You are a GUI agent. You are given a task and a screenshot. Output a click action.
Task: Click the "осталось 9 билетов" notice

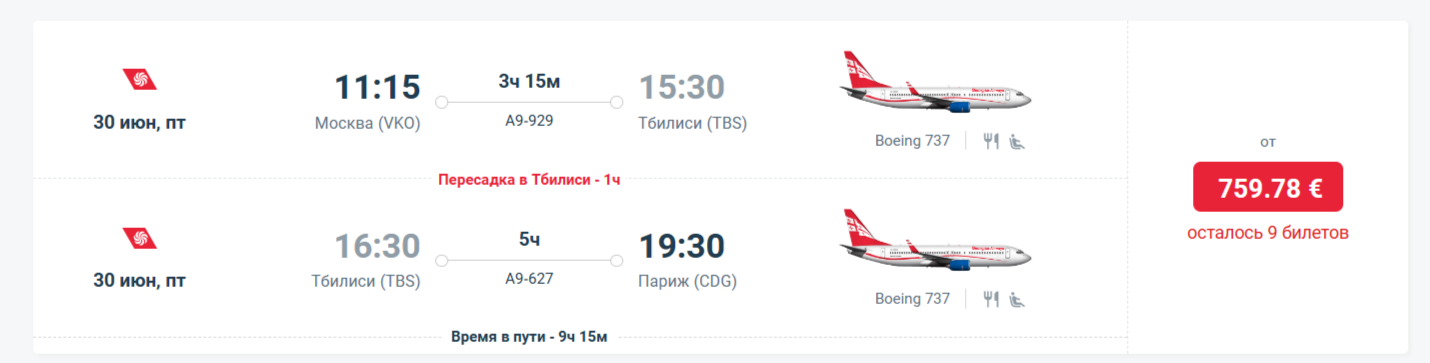click(x=1268, y=233)
